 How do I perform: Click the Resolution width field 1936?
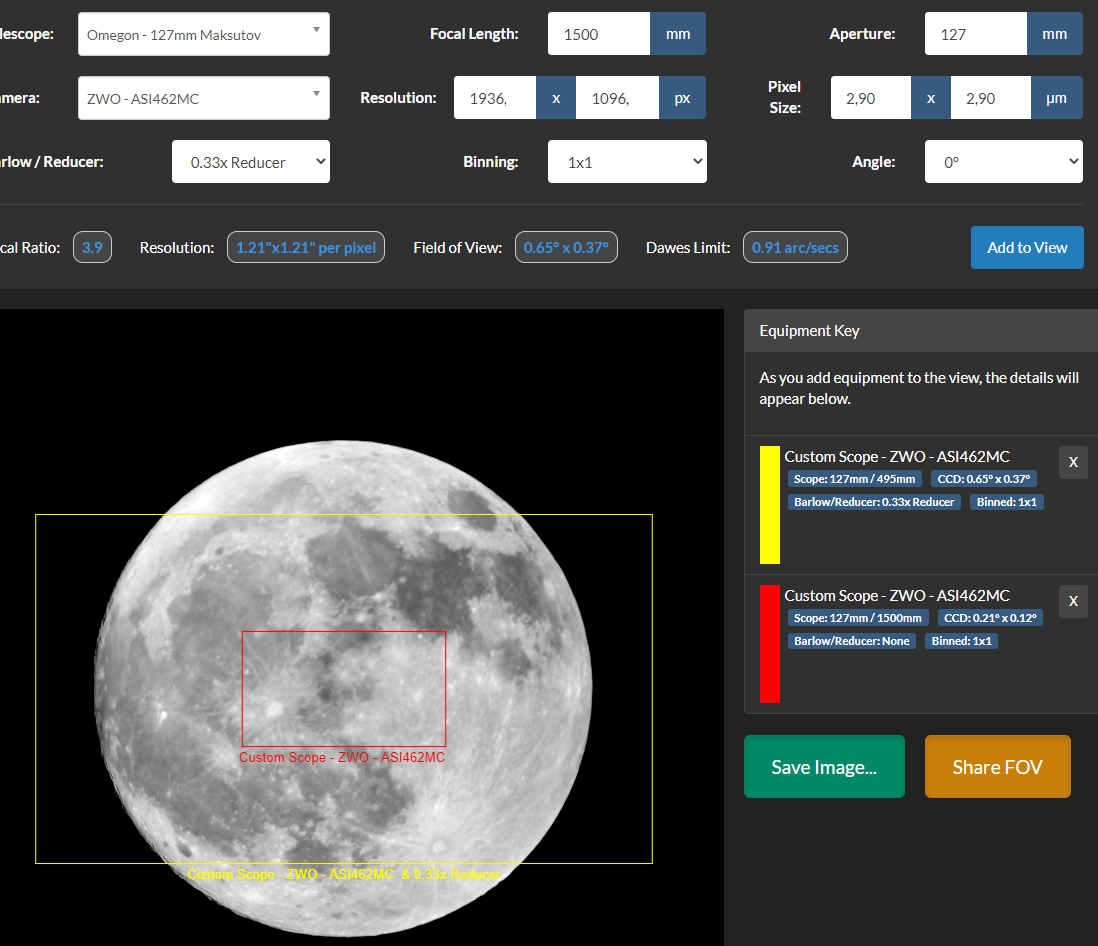pyautogui.click(x=495, y=98)
